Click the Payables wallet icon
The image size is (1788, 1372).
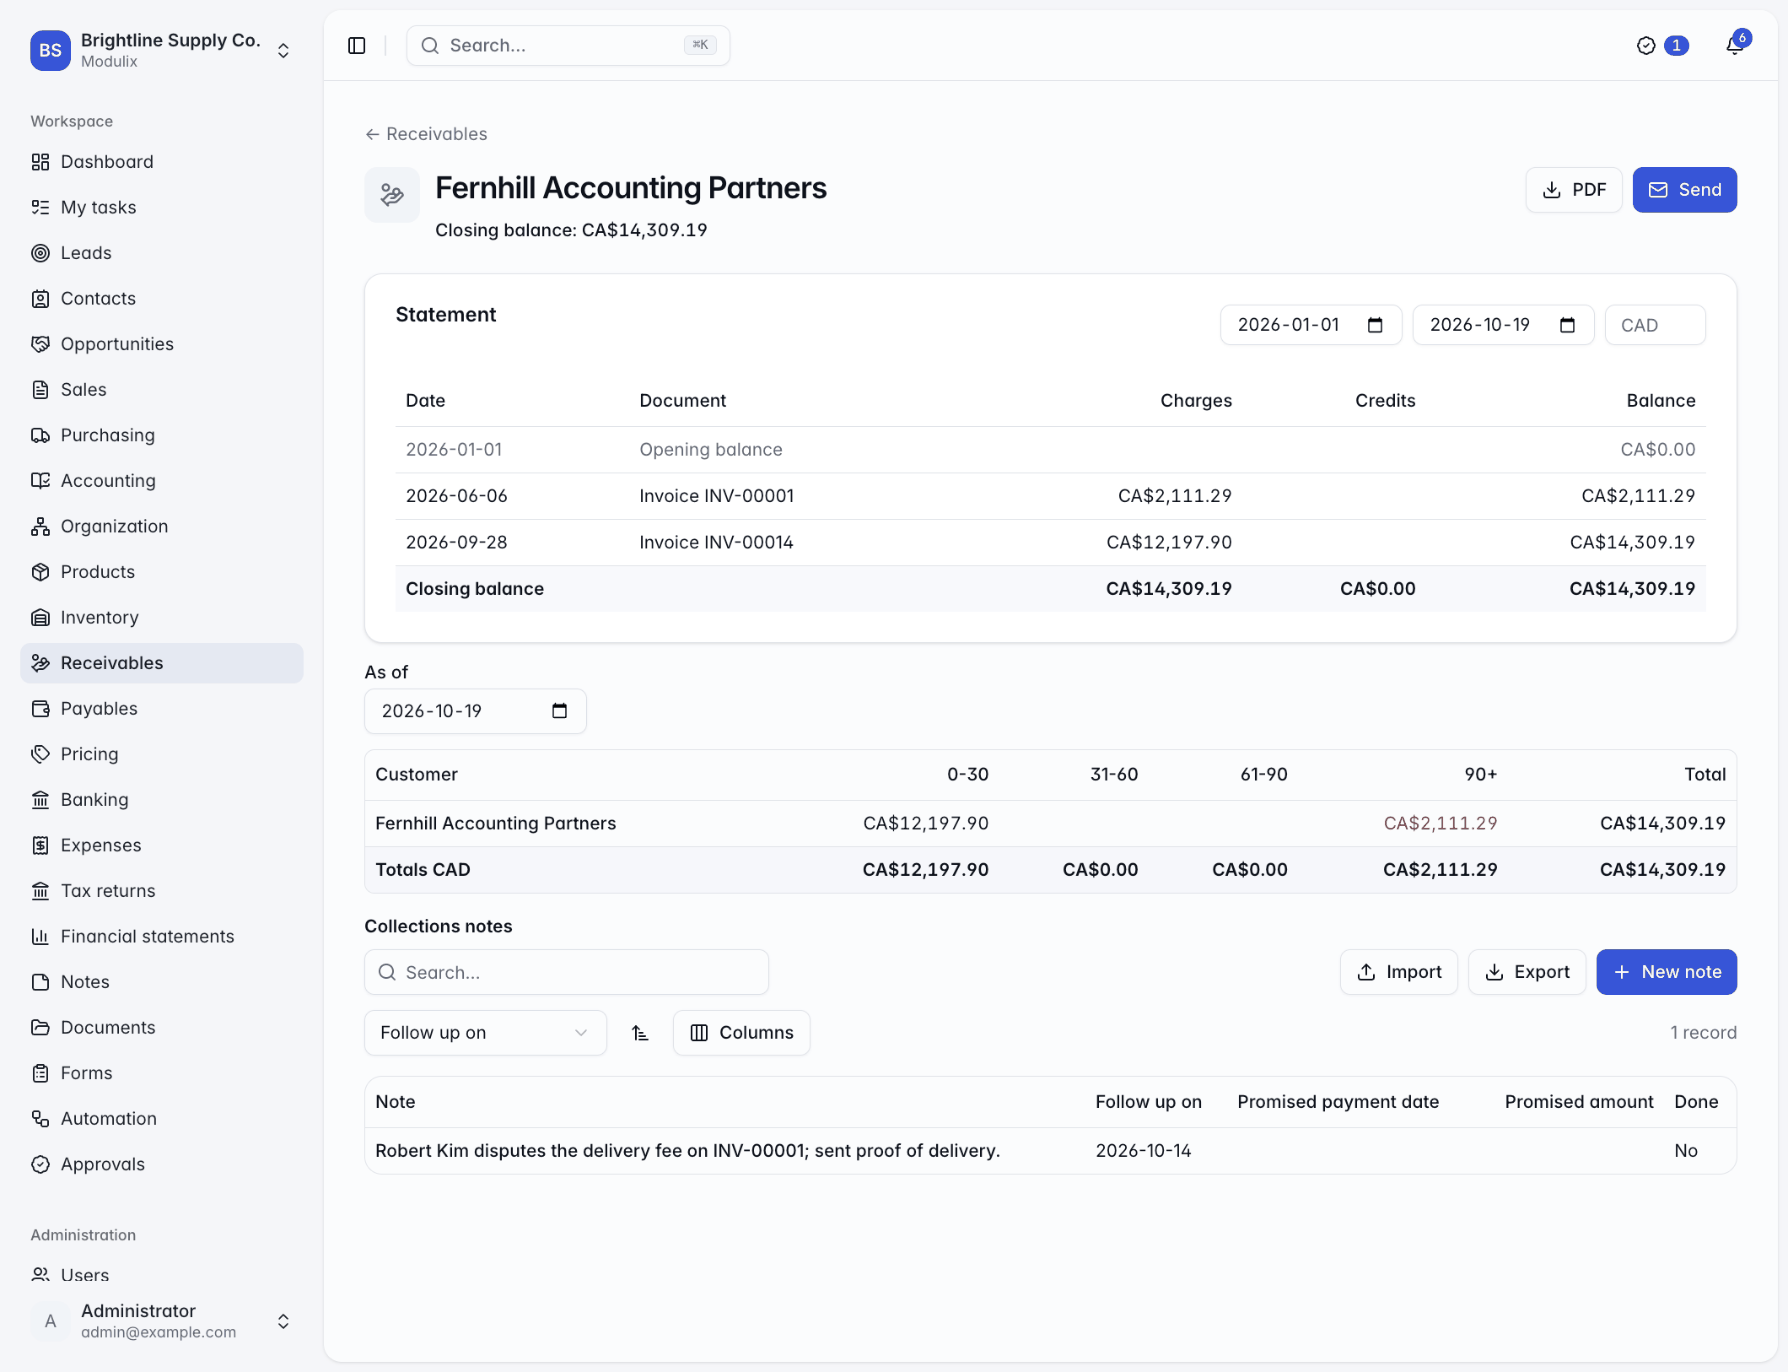(x=40, y=708)
